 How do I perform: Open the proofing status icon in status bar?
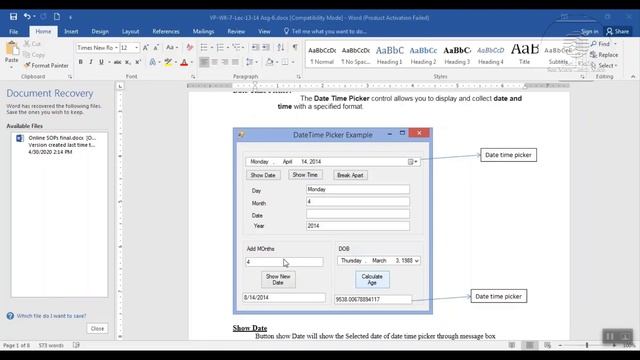click(x=76, y=345)
